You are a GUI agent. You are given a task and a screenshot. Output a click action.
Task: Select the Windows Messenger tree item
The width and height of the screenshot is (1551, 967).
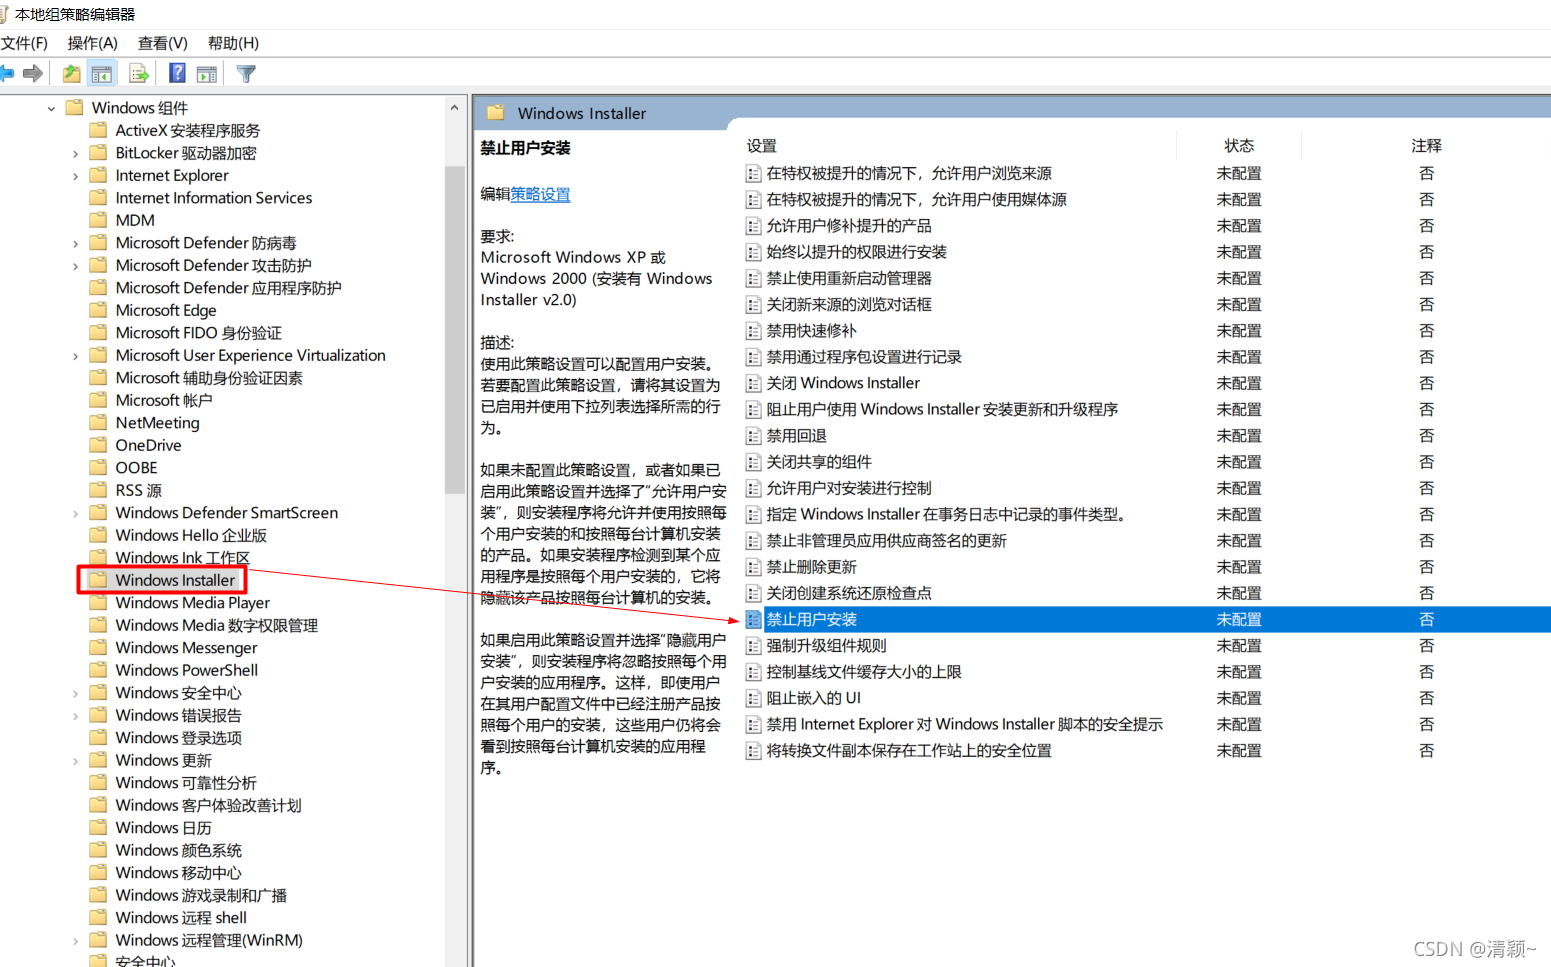pyautogui.click(x=186, y=648)
